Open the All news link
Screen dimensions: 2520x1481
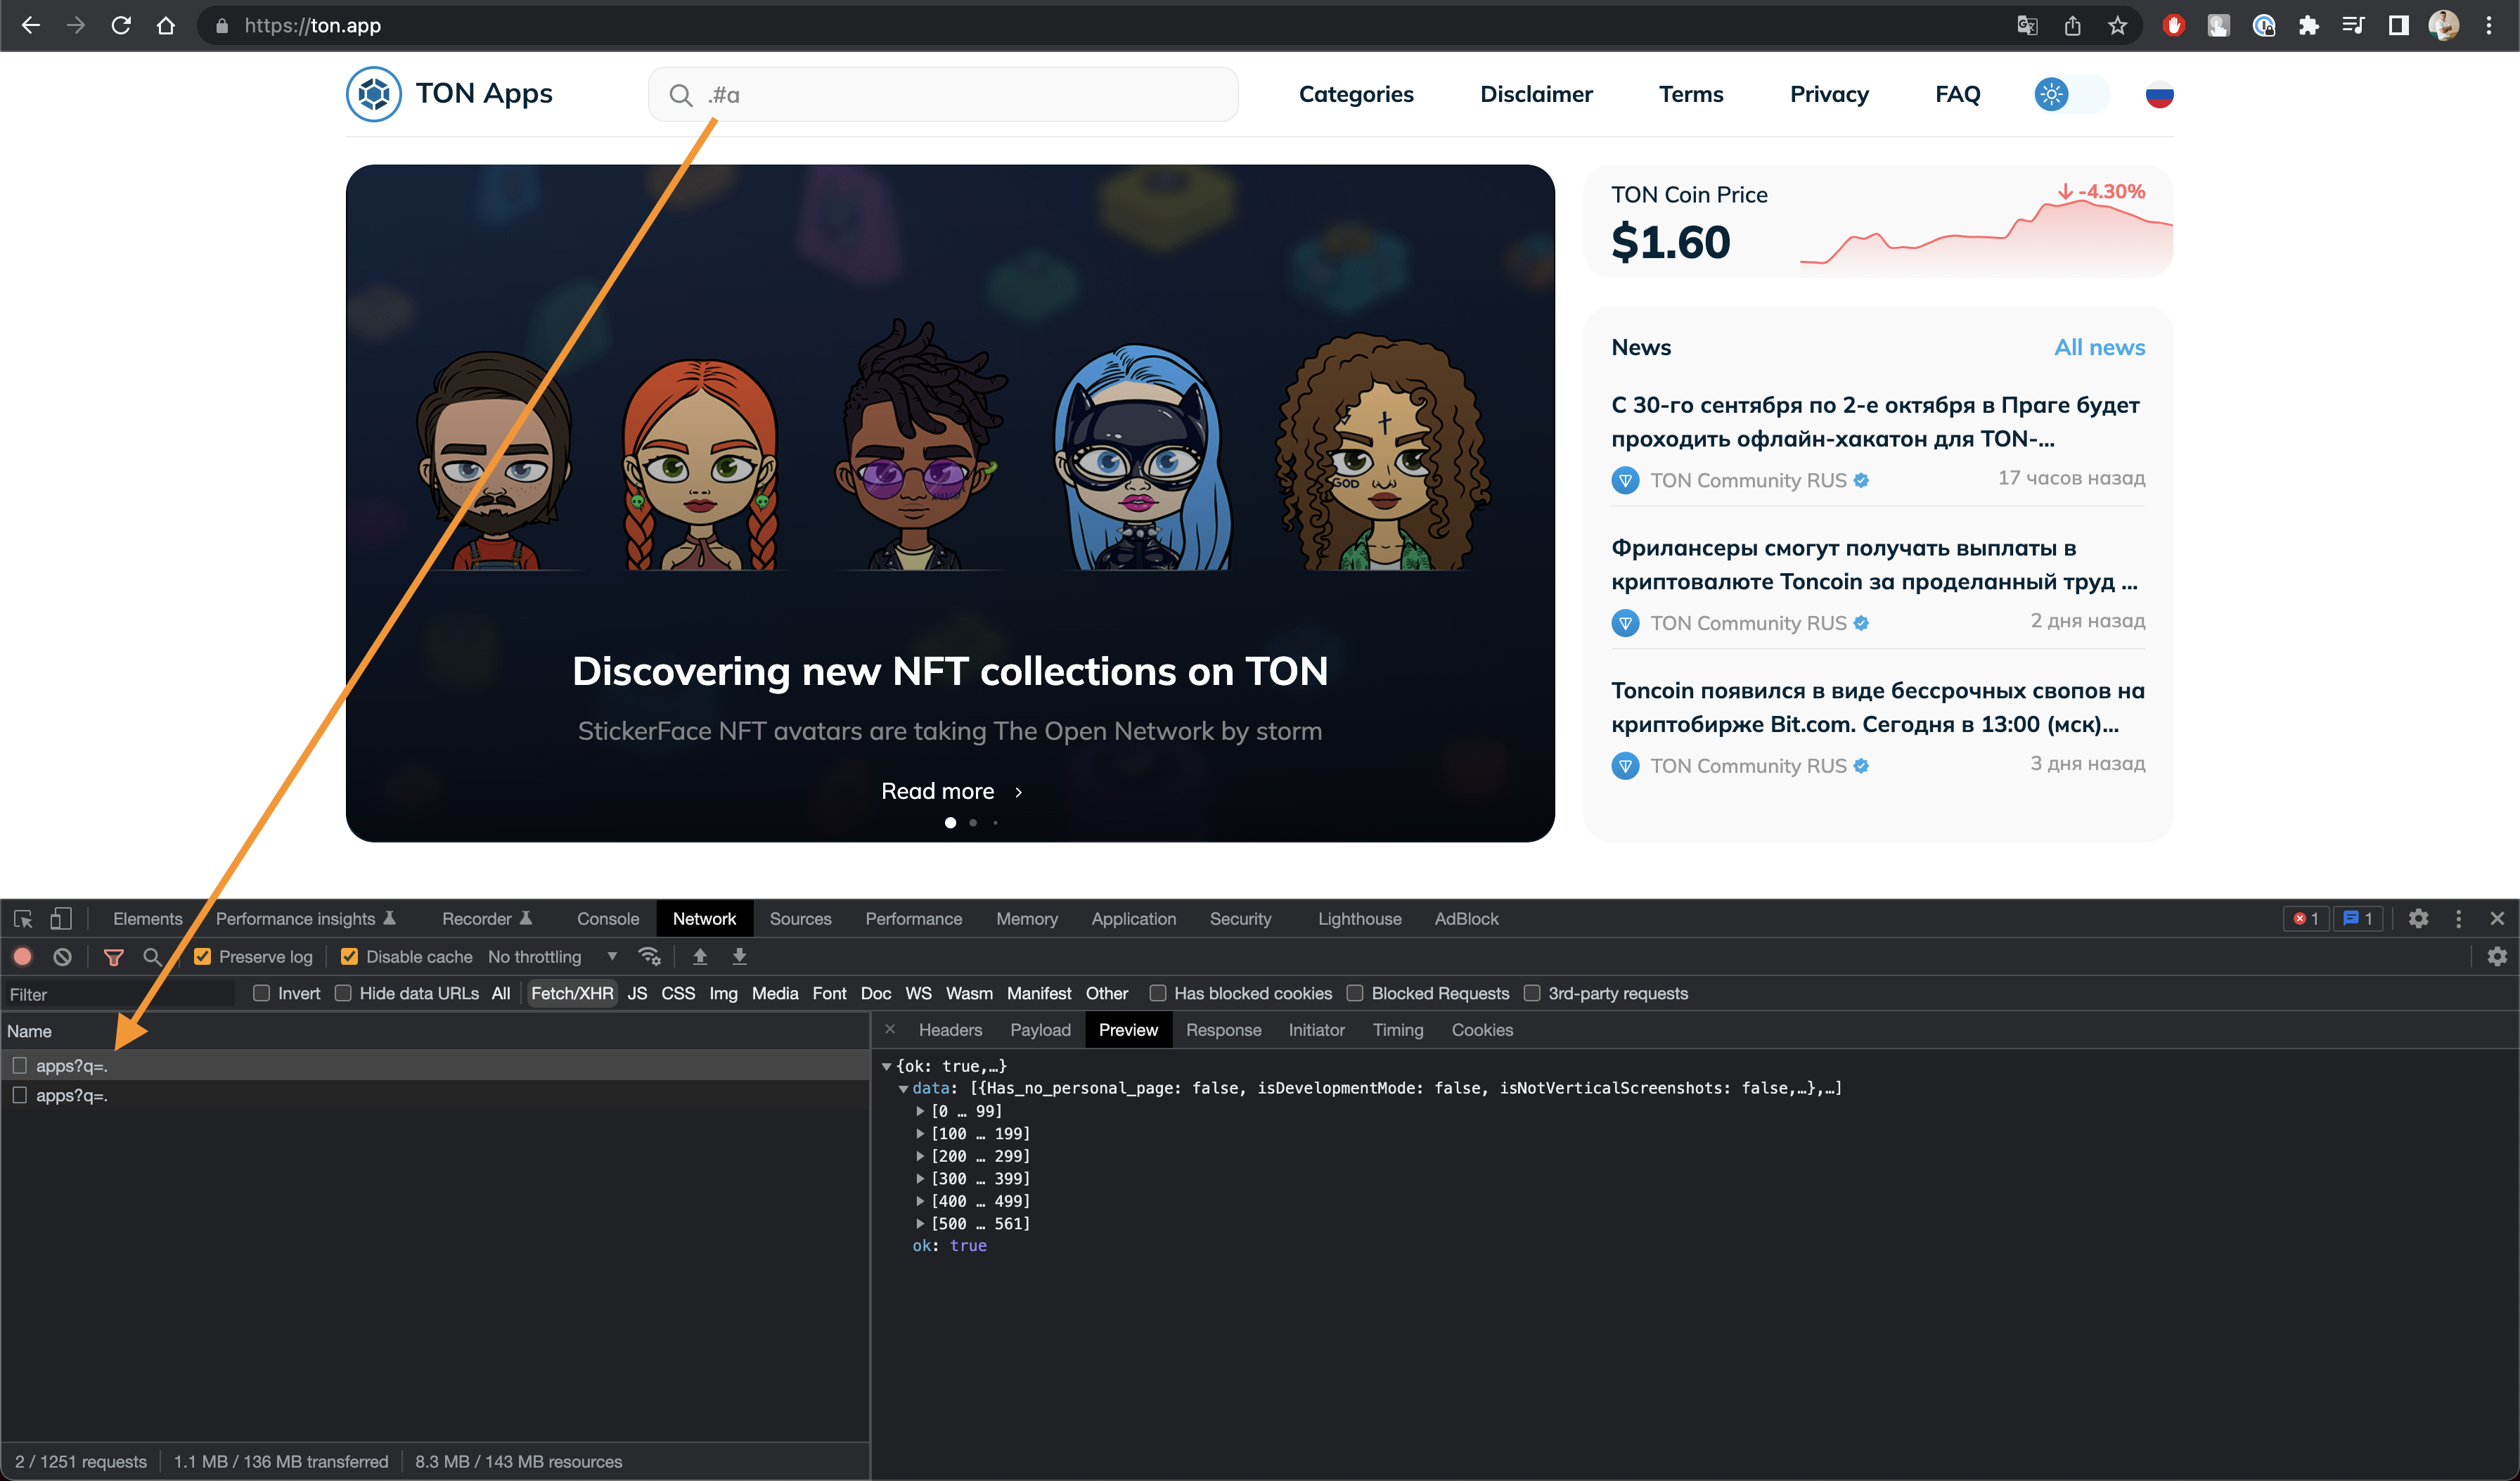click(x=2099, y=347)
